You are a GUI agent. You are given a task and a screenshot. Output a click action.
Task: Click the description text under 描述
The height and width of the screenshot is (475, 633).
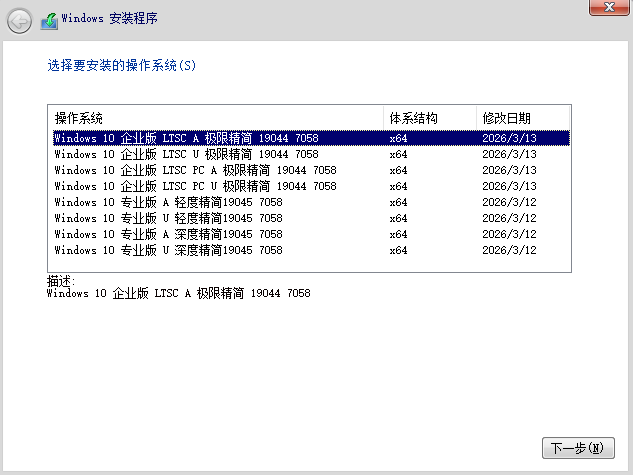tap(178, 294)
